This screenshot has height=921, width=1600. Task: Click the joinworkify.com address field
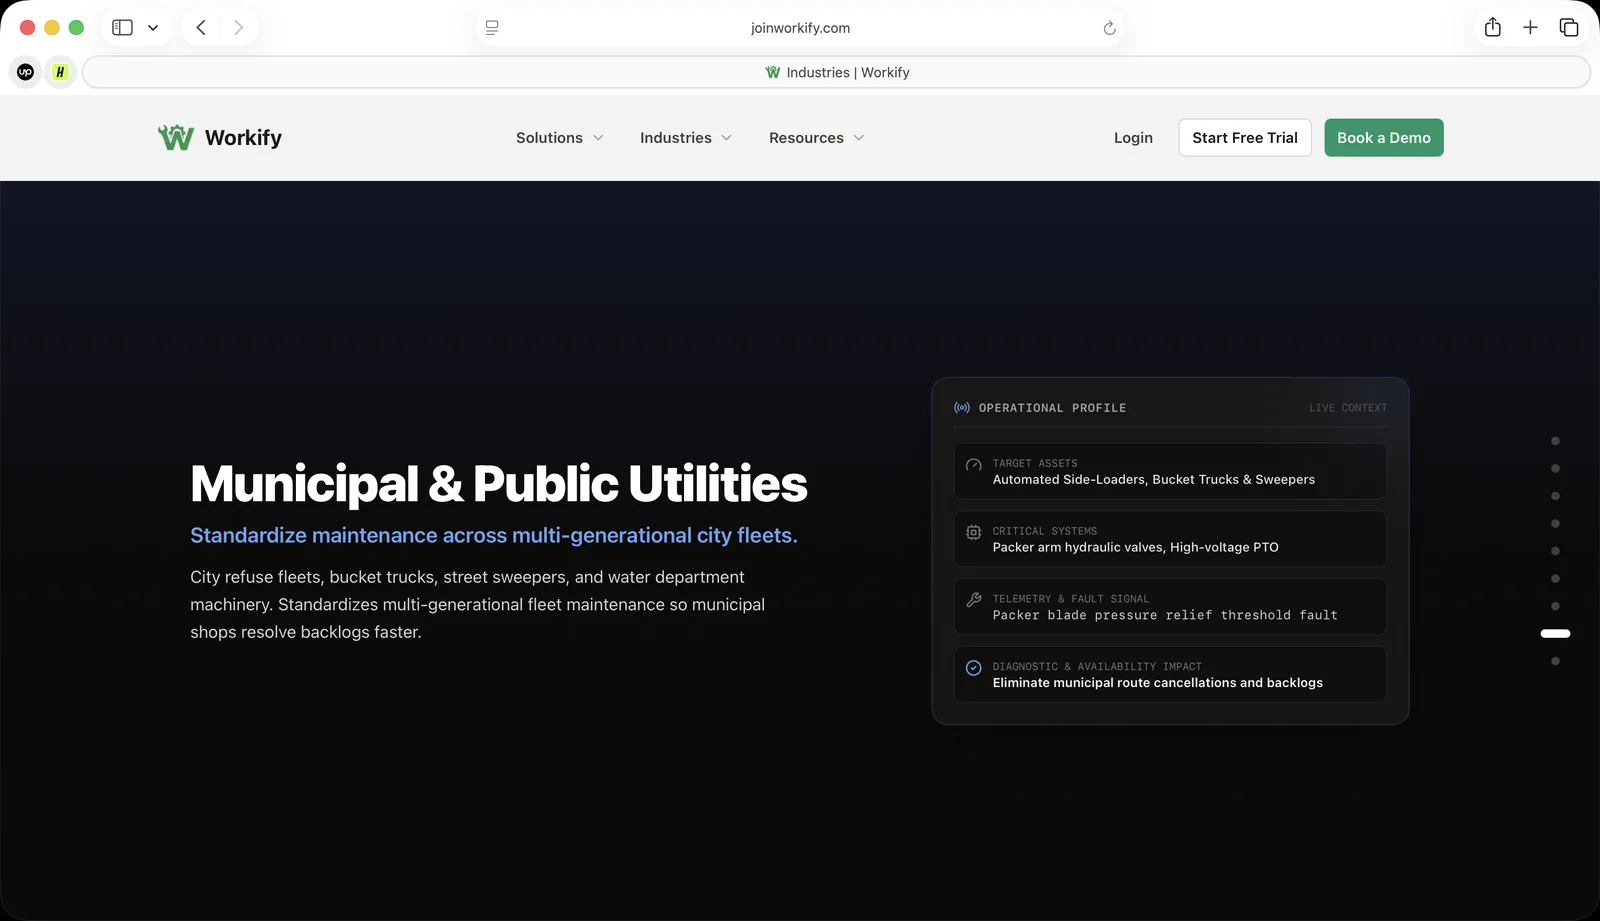[x=800, y=28]
